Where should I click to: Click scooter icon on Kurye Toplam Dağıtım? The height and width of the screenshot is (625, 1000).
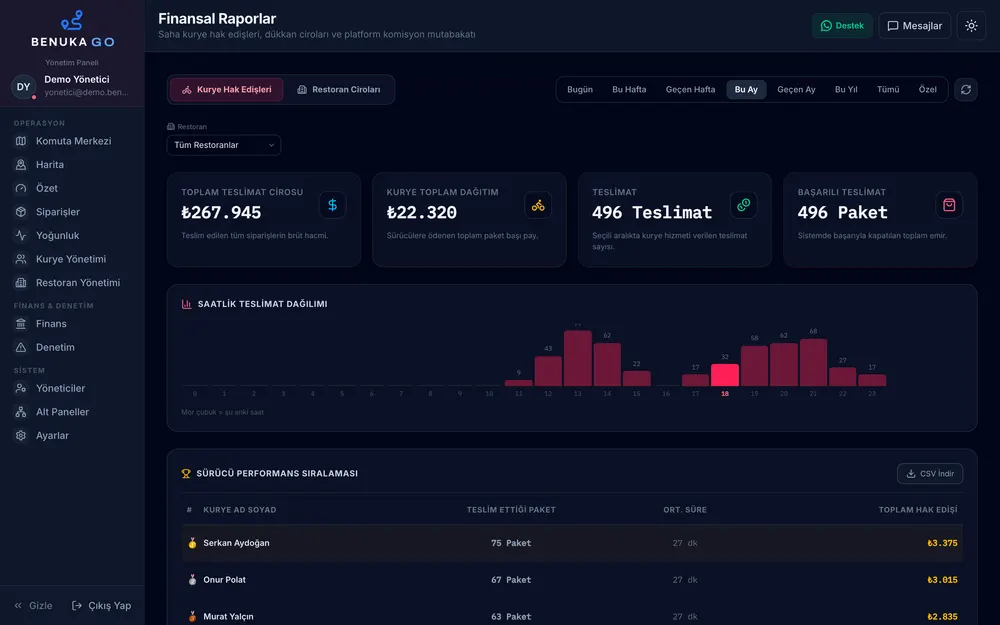pos(538,205)
